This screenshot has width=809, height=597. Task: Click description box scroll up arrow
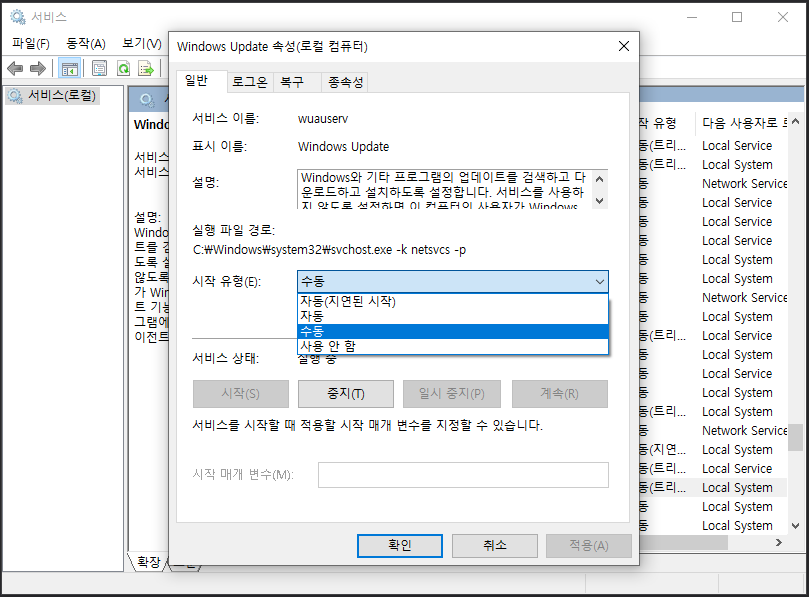click(600, 180)
